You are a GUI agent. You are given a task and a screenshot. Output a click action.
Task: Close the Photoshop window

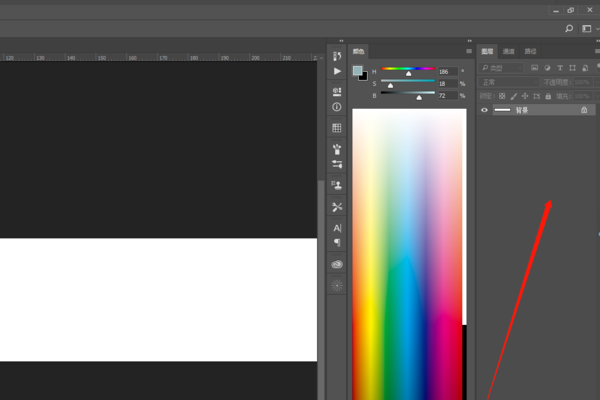click(589, 10)
